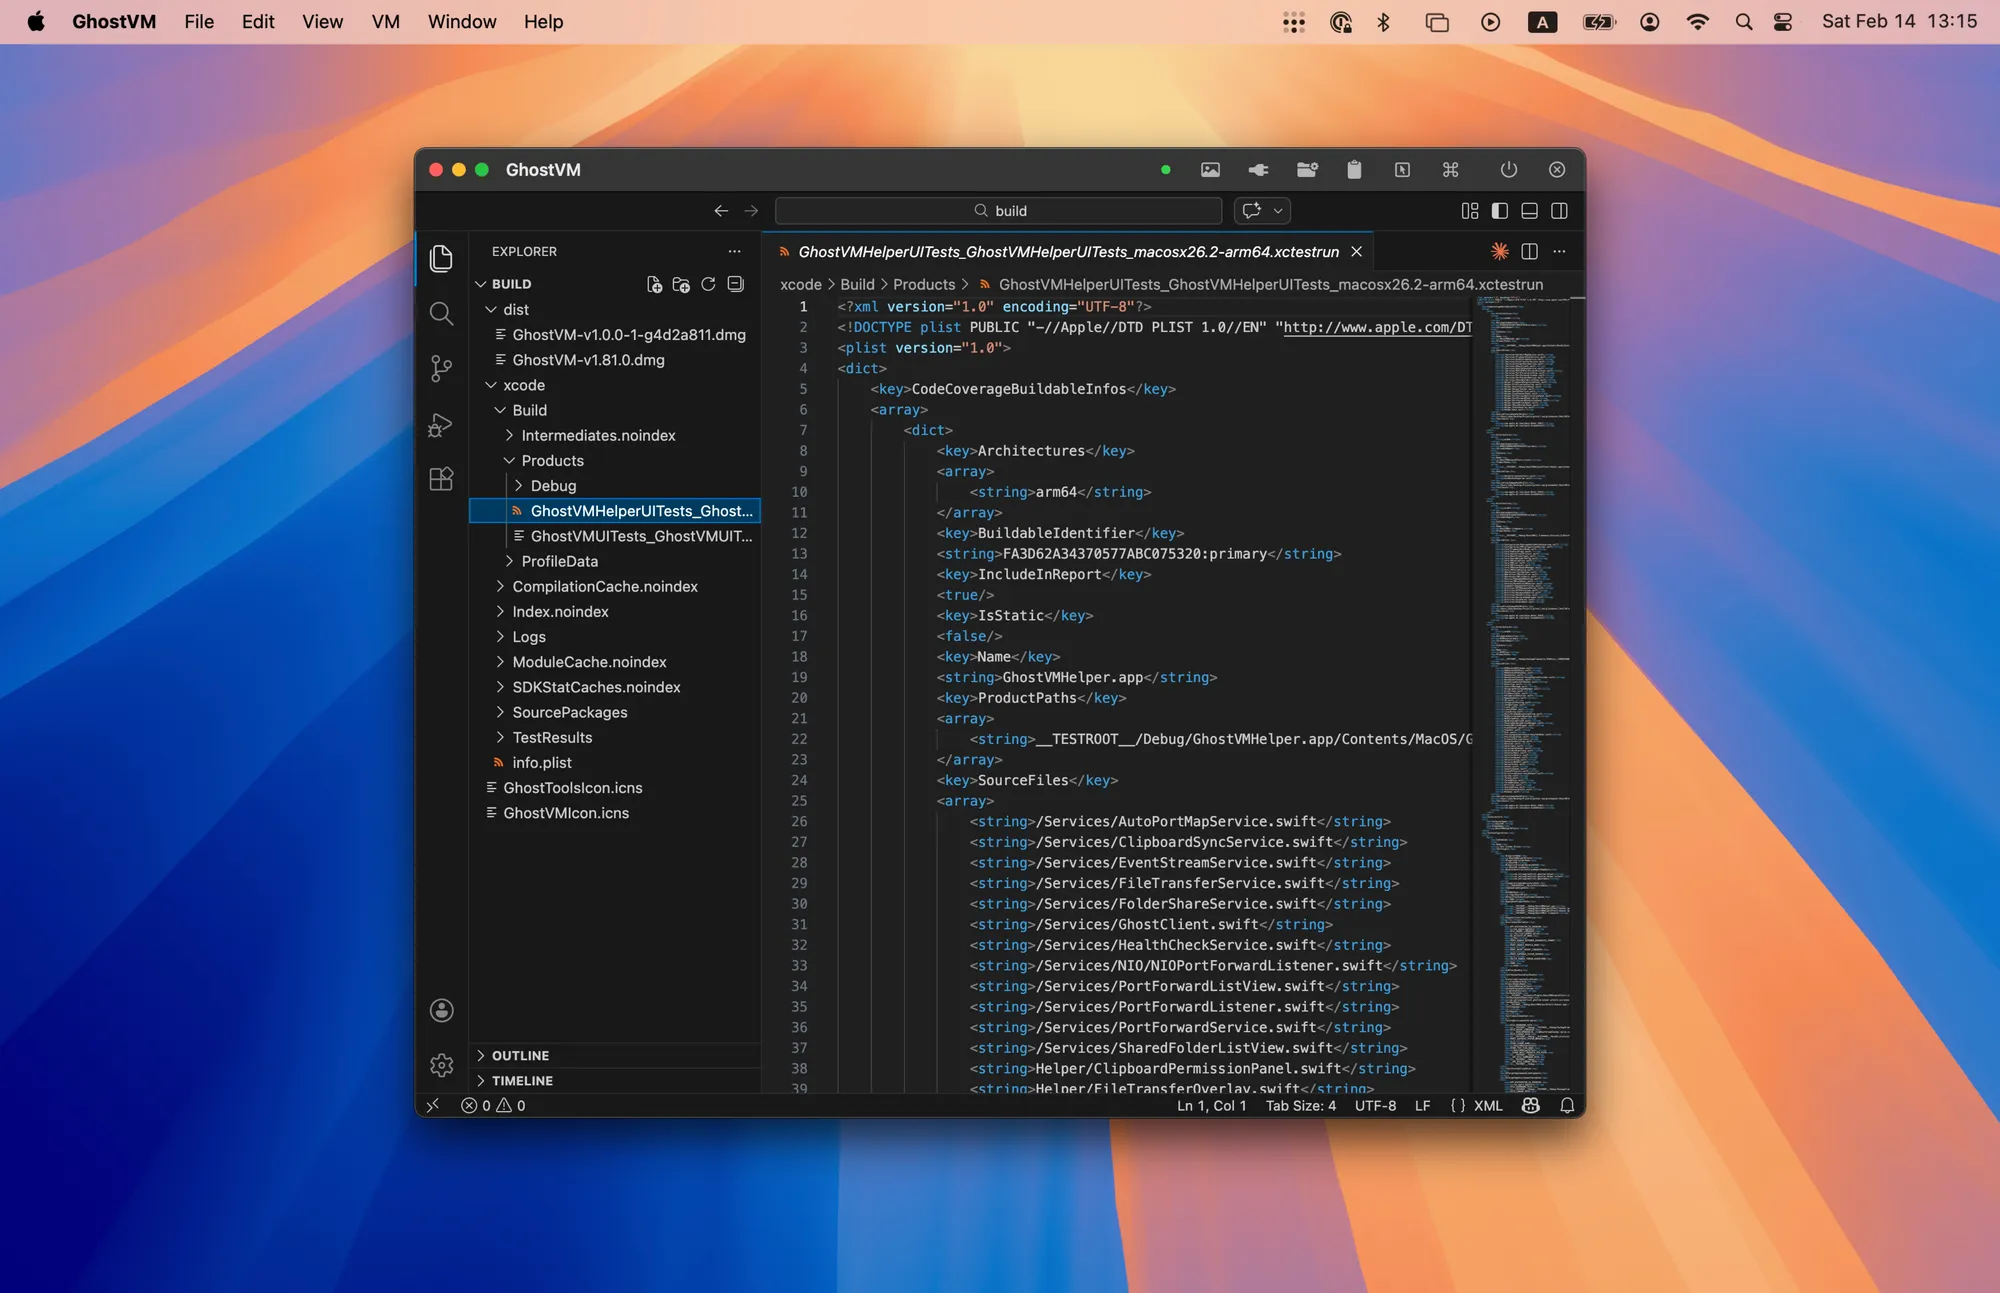The image size is (2000, 1293).
Task: Open the Search panel in the activity bar
Action: pos(441,313)
